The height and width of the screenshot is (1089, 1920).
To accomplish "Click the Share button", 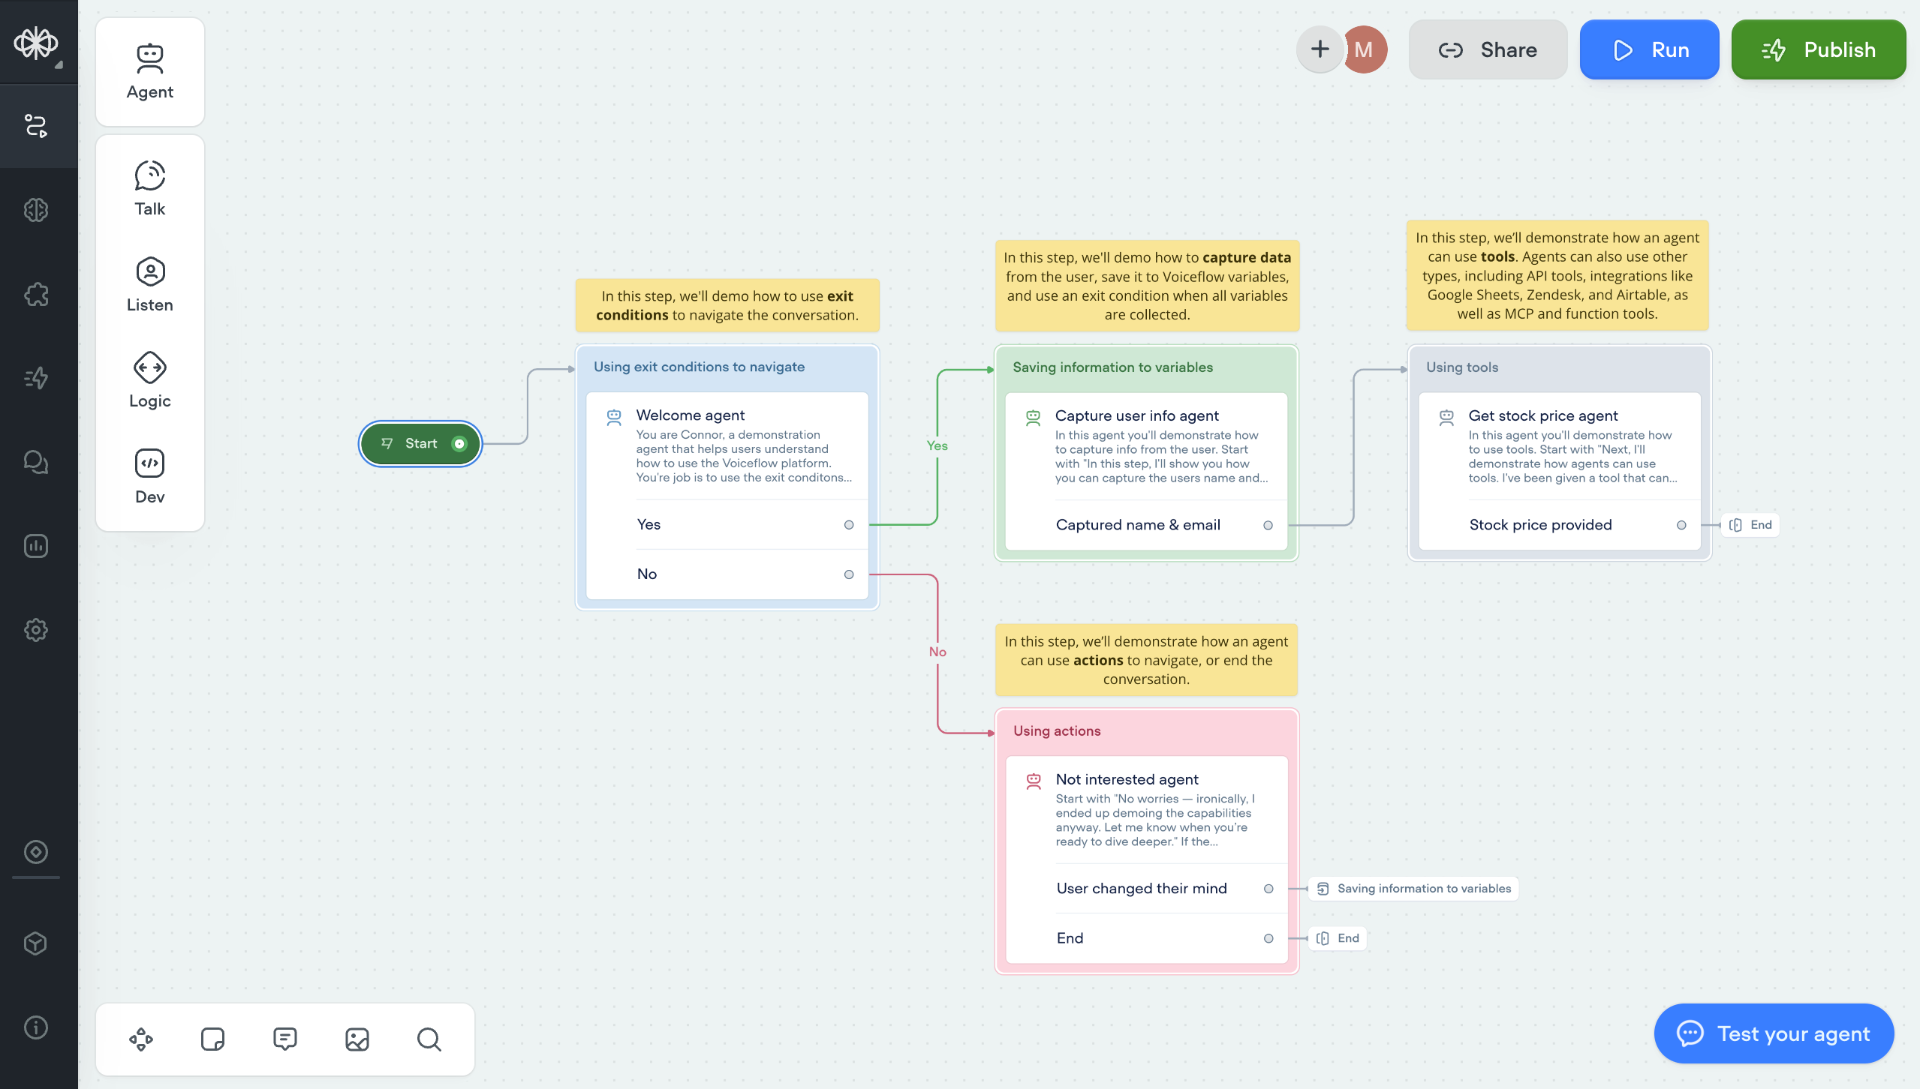I will (x=1488, y=50).
